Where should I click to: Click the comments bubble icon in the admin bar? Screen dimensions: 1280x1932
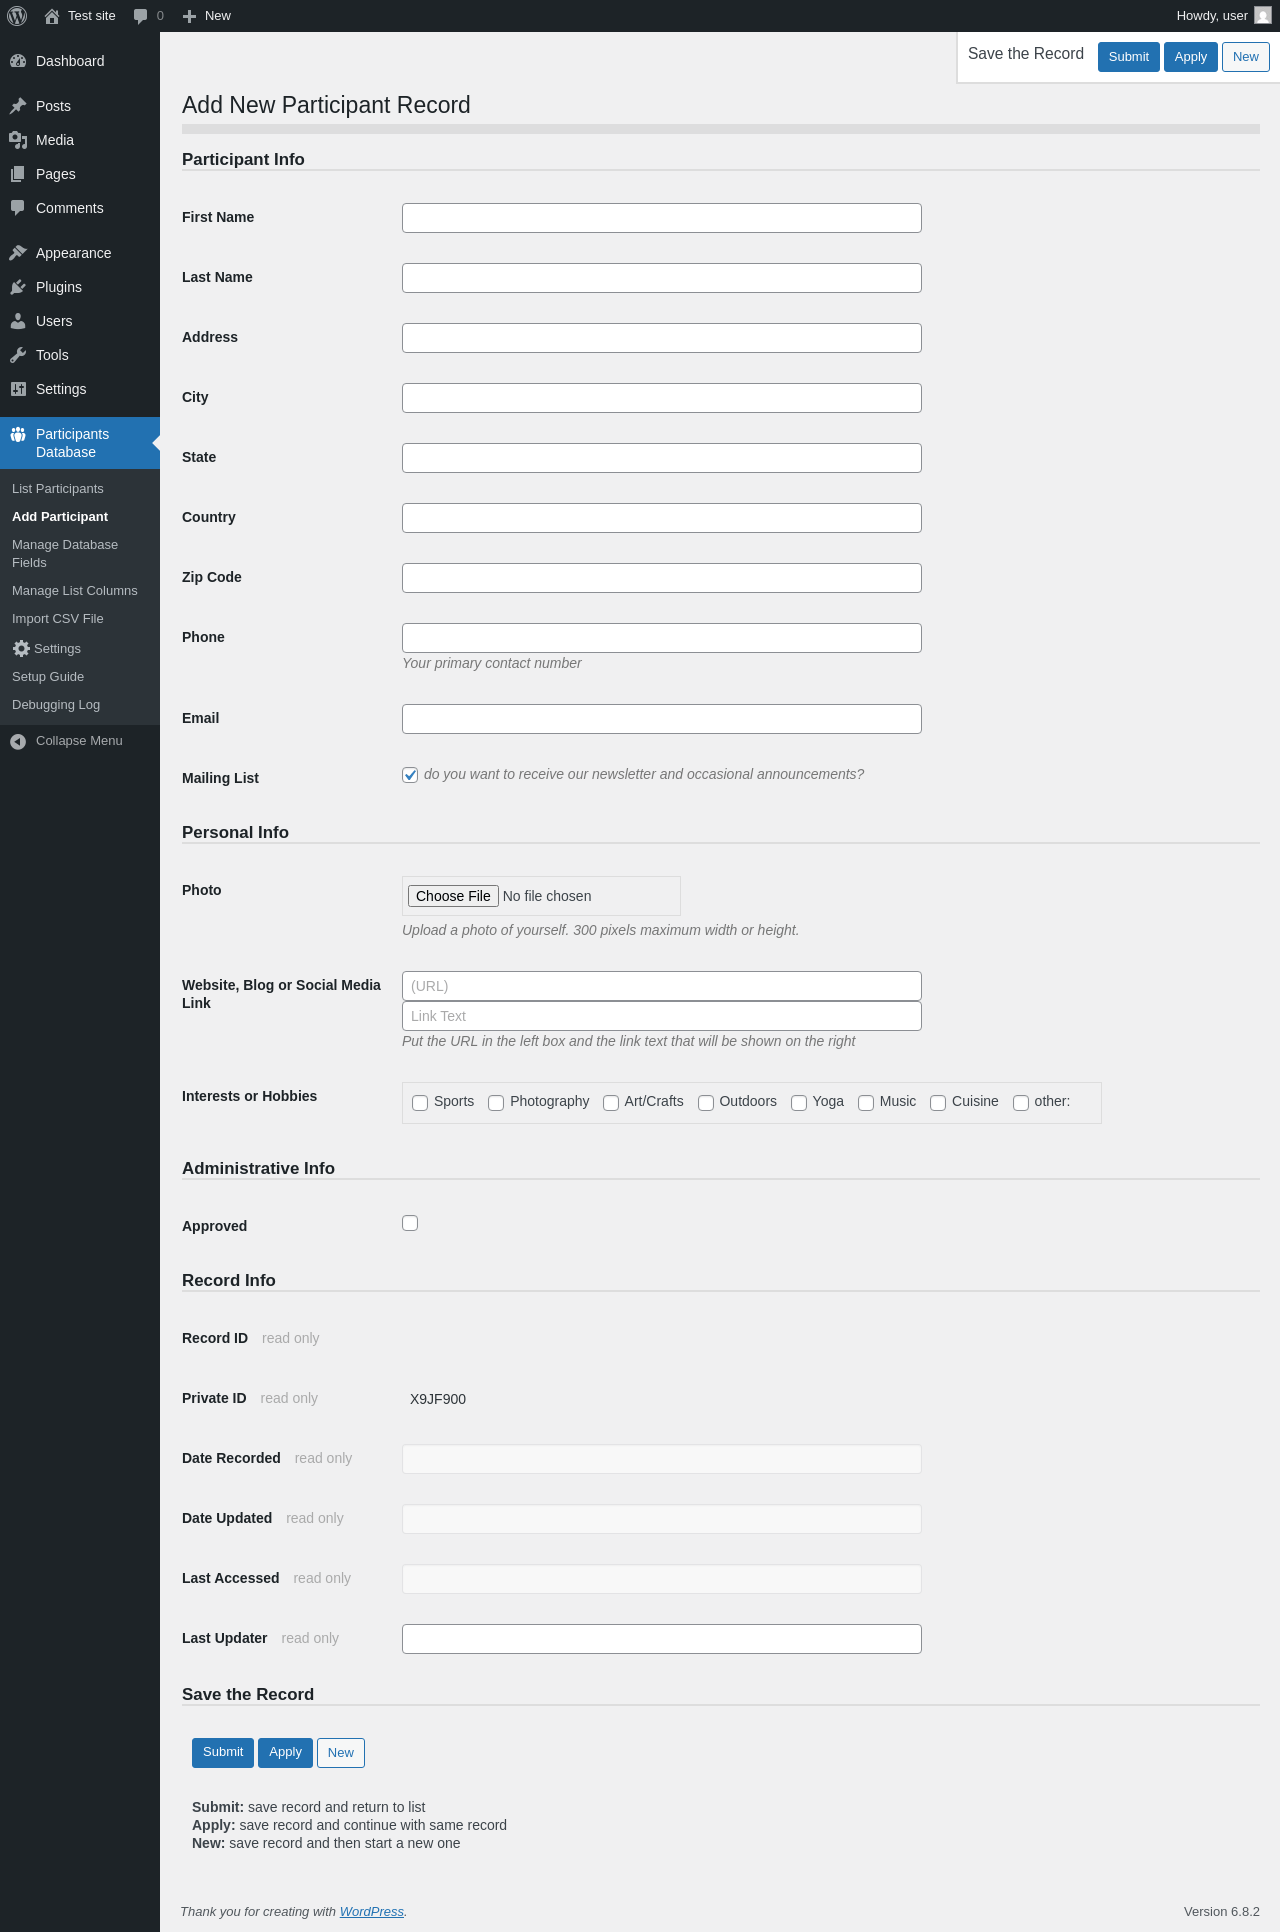point(140,16)
